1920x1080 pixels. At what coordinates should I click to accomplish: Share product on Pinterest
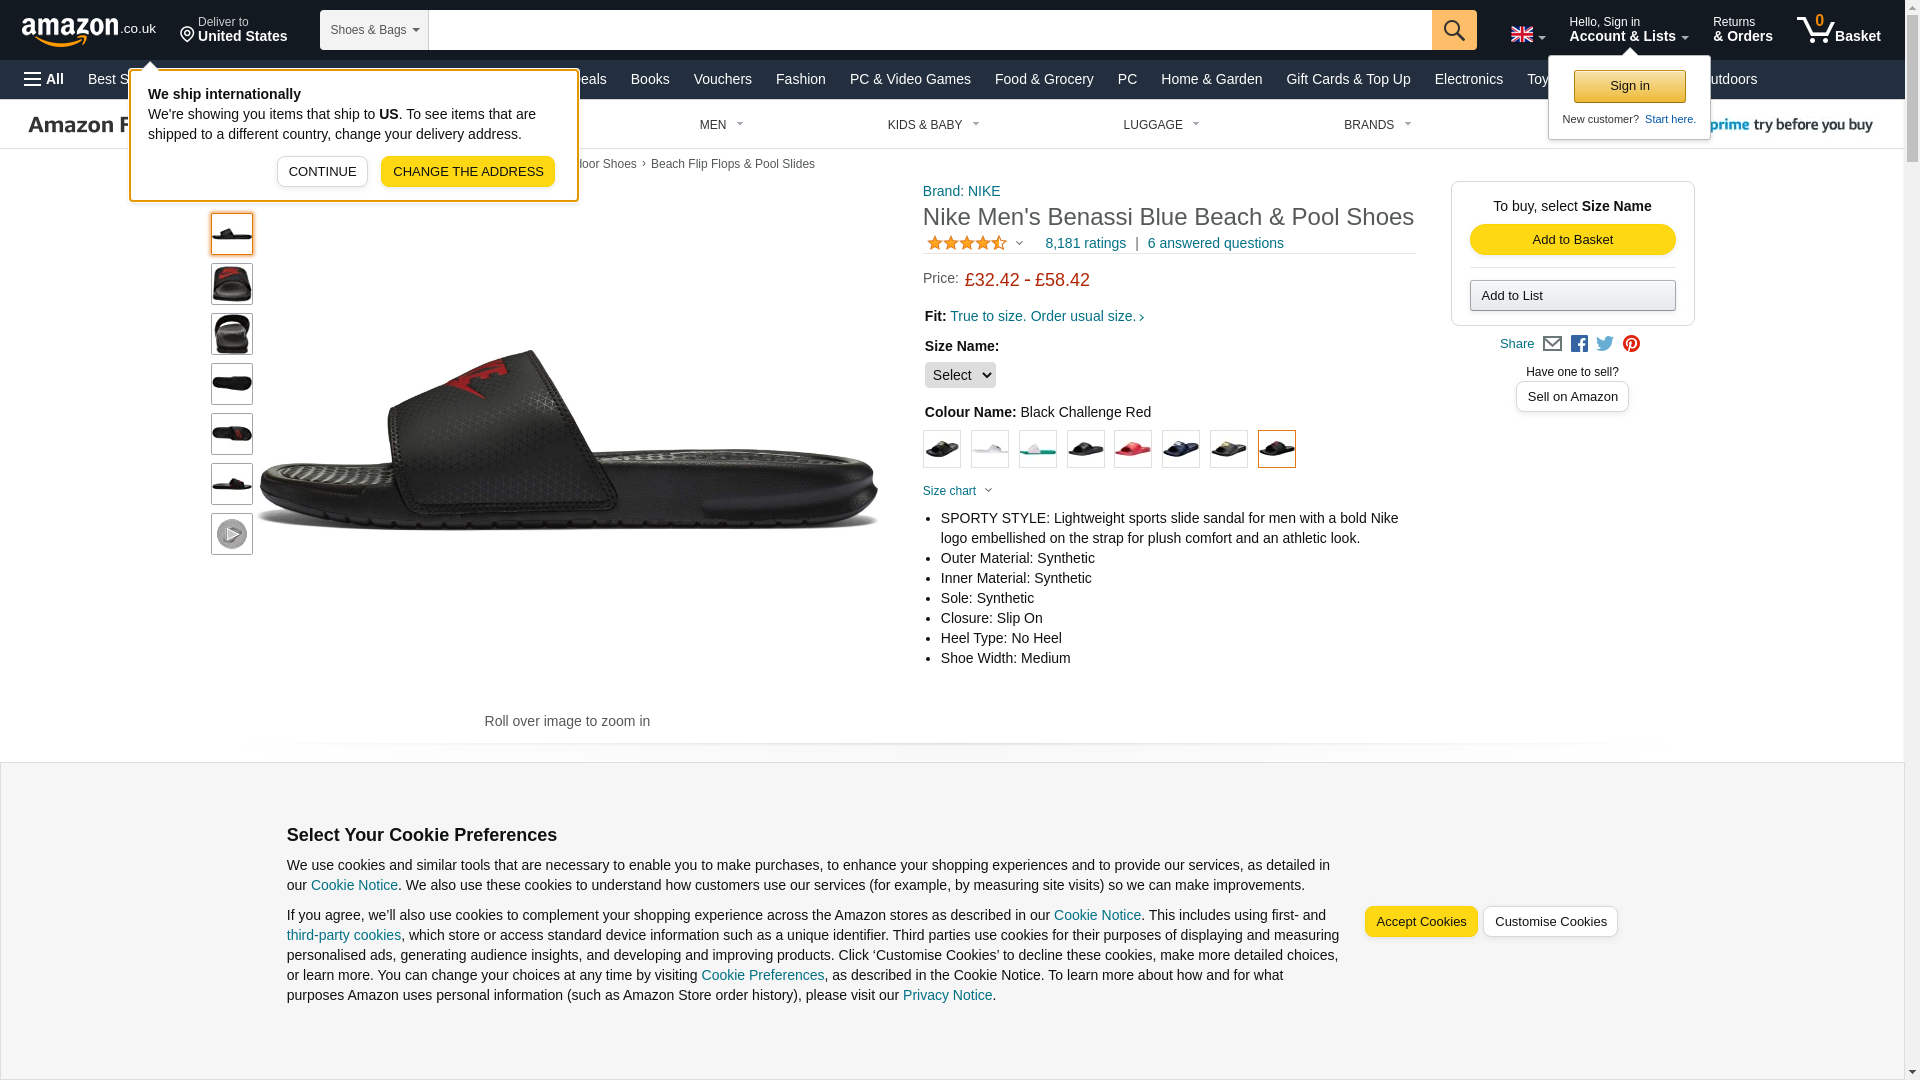click(1631, 344)
